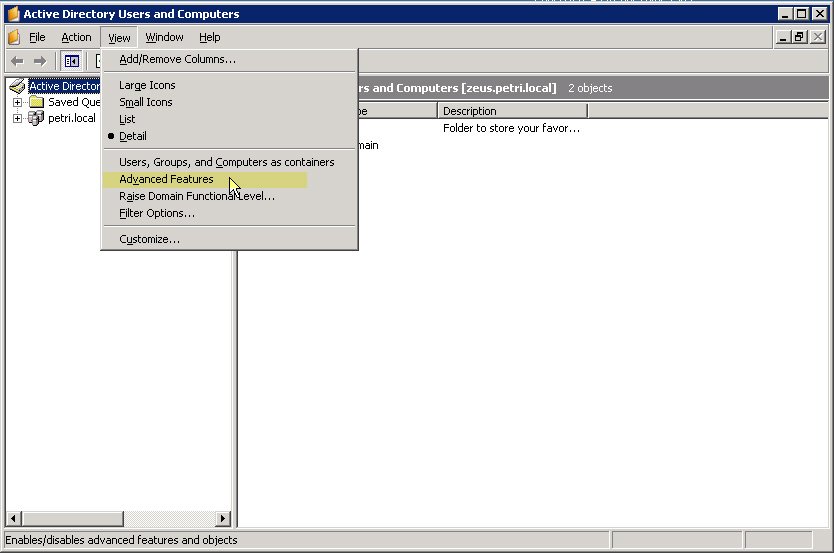Click 'Folder to store your favor…' description cell

pyautogui.click(x=511, y=128)
